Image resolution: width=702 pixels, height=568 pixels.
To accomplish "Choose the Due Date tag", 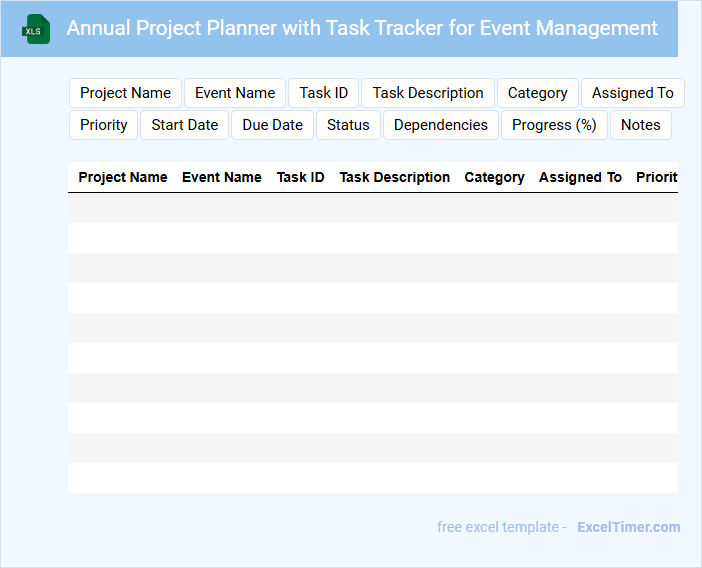I will tap(272, 125).
